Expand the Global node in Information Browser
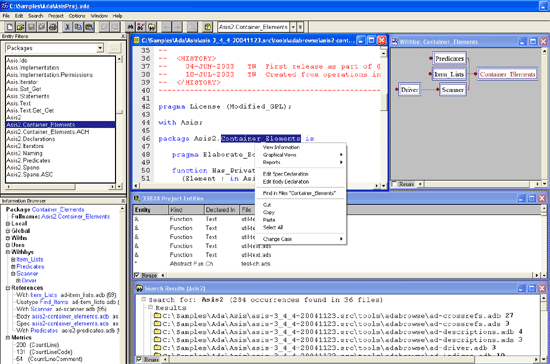 pos(8,231)
